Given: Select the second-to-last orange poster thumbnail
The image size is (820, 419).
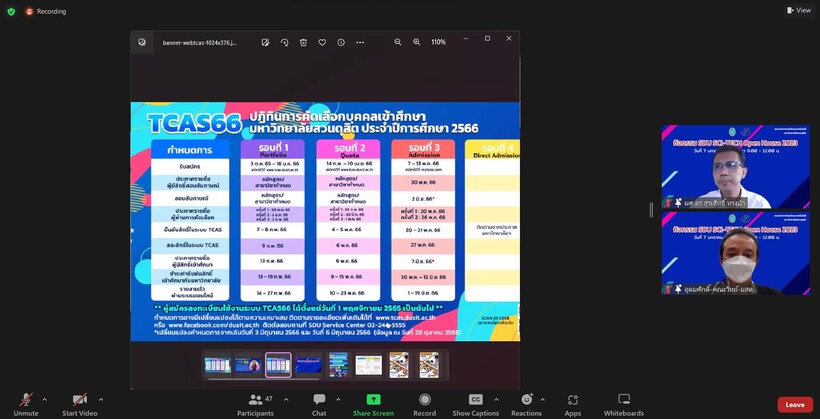Looking at the screenshot, I should [x=399, y=365].
